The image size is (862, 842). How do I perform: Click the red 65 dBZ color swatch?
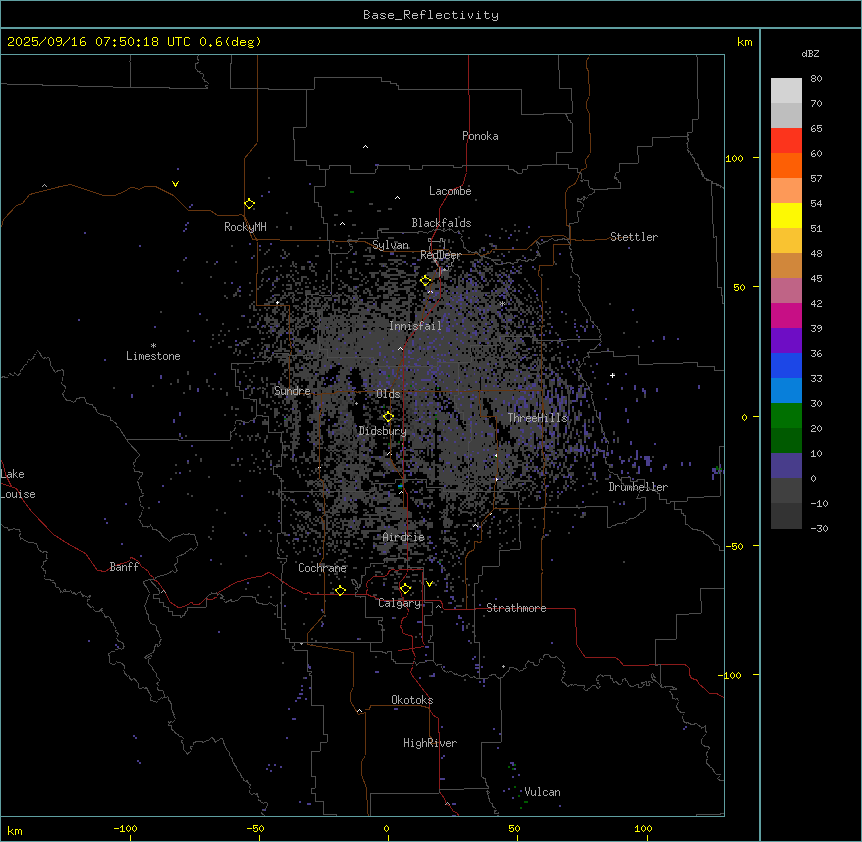tap(786, 141)
